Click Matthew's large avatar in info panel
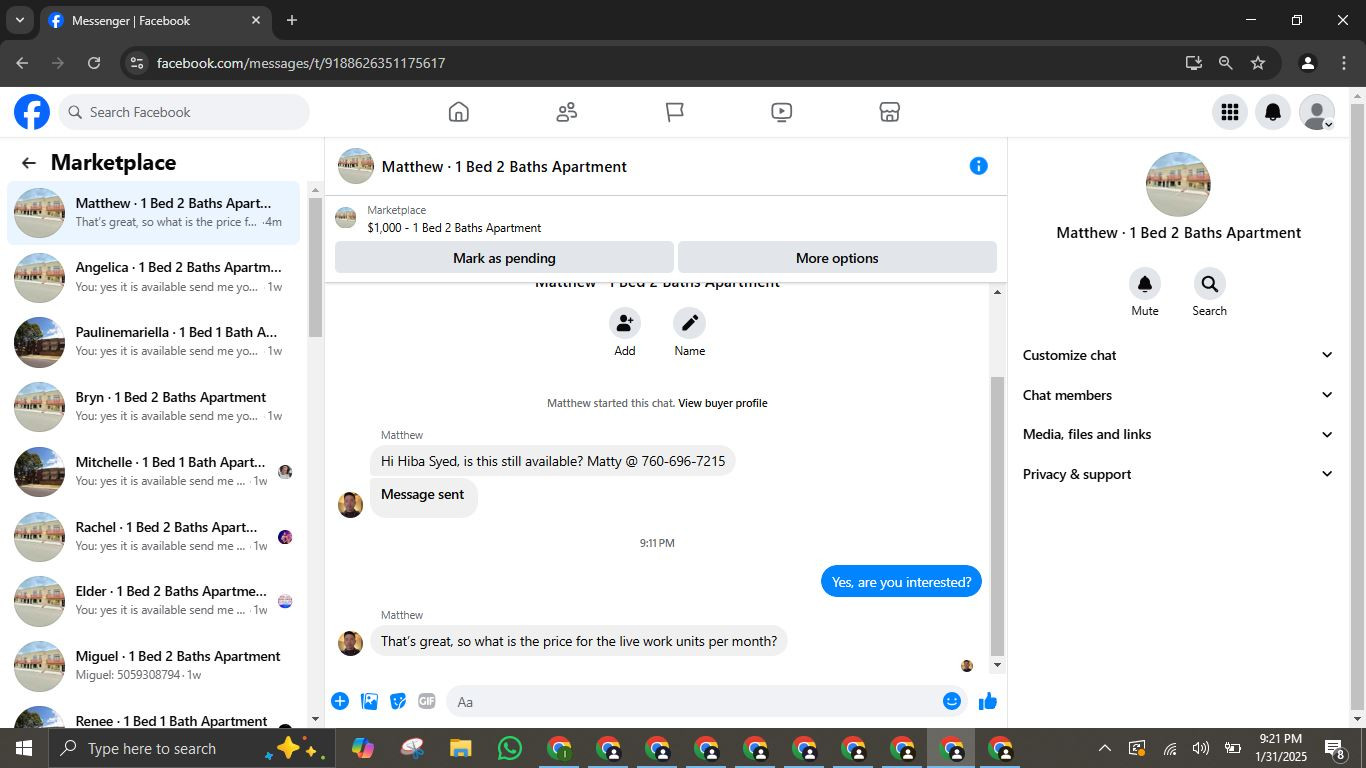Image resolution: width=1366 pixels, height=768 pixels. pos(1178,185)
